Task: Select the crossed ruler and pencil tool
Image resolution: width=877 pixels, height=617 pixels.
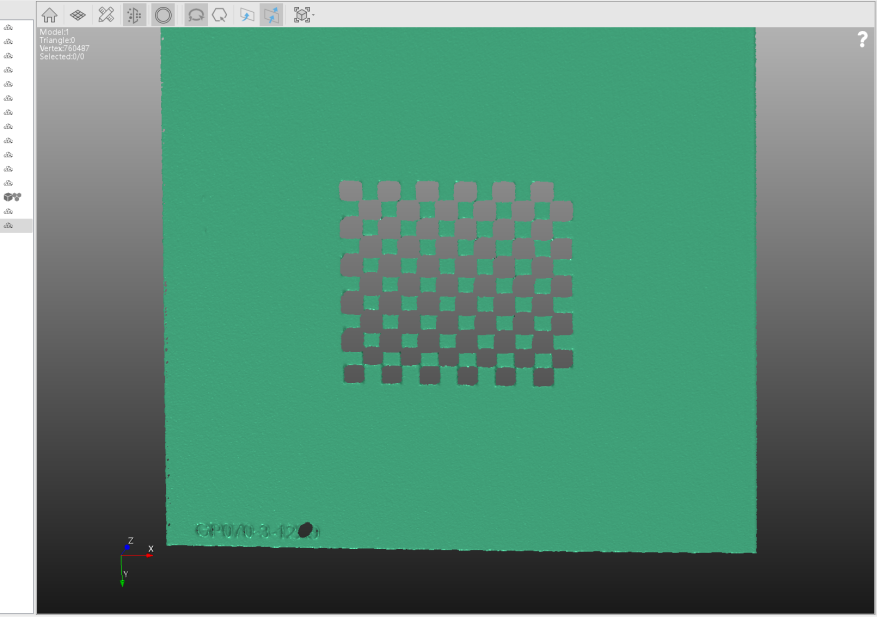Action: coord(106,15)
